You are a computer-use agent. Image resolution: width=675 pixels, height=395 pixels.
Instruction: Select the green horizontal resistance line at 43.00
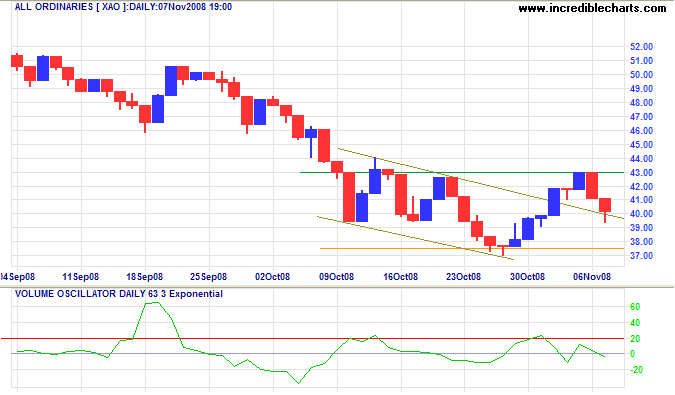(462, 173)
